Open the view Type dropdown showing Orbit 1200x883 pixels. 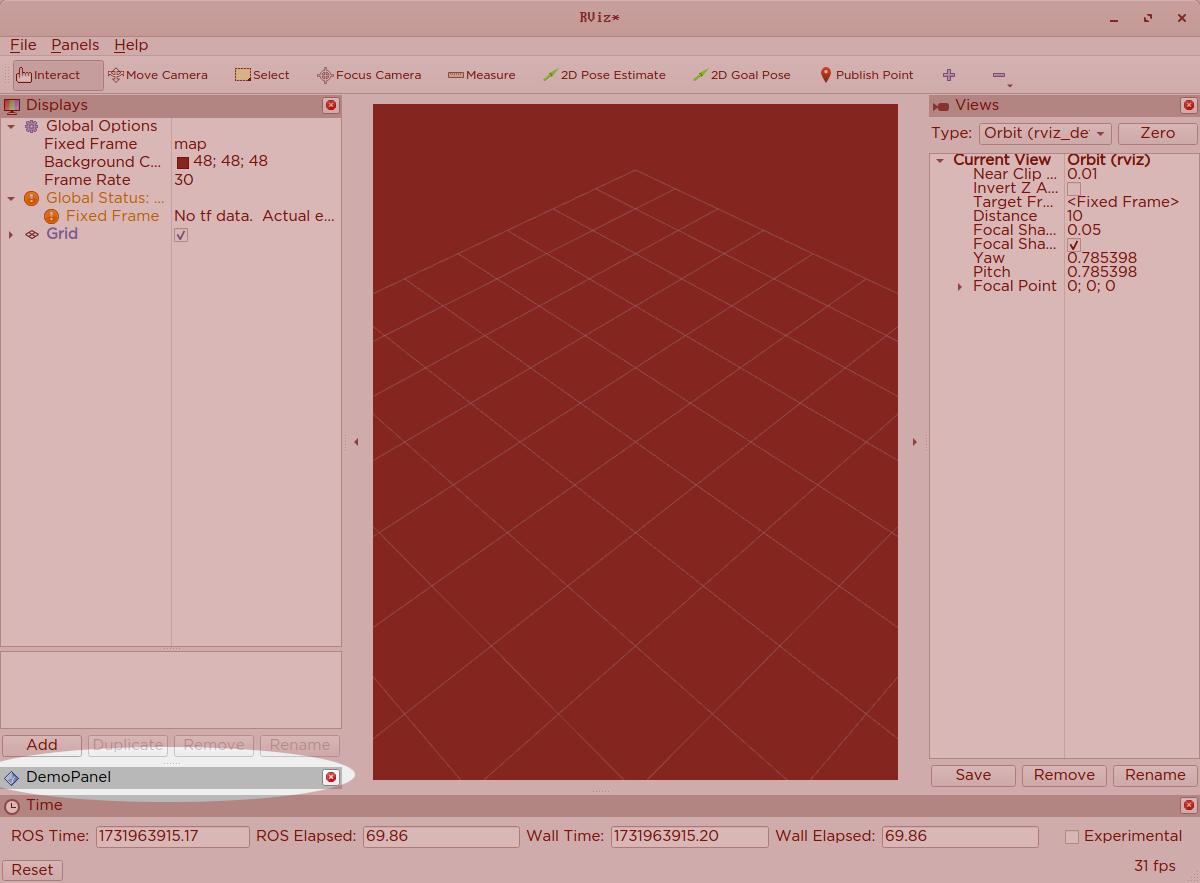(1045, 133)
